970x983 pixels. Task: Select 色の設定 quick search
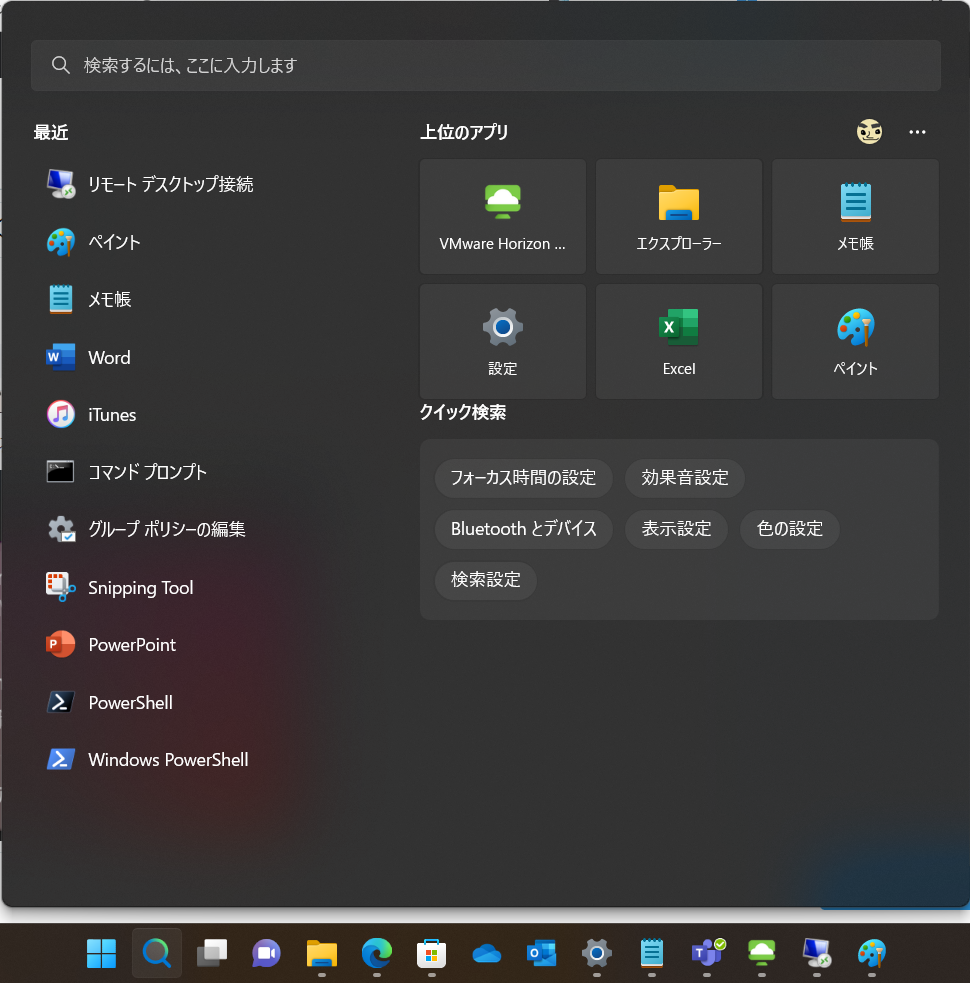click(x=789, y=528)
